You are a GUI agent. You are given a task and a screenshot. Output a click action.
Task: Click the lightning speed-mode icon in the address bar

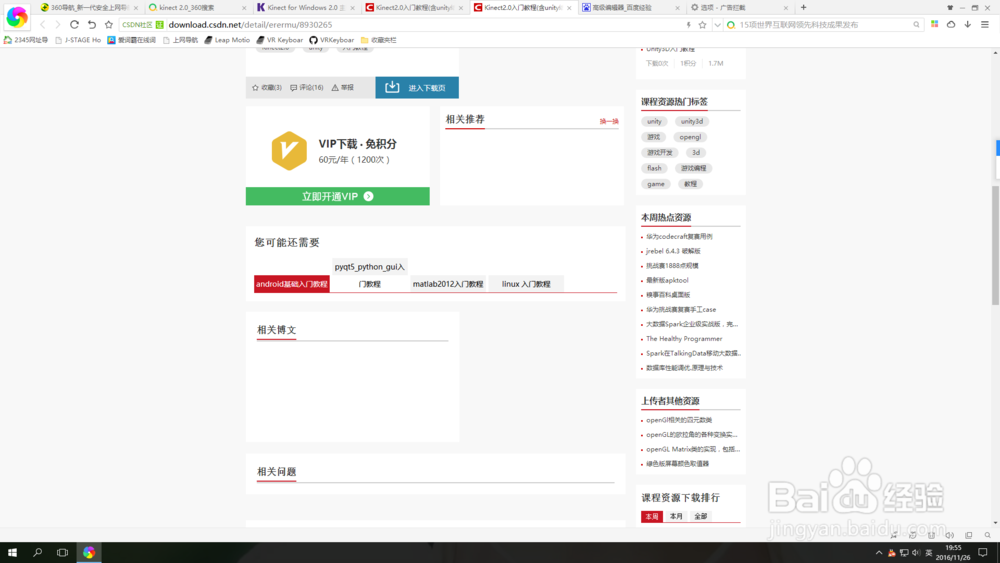pyautogui.click(x=689, y=25)
